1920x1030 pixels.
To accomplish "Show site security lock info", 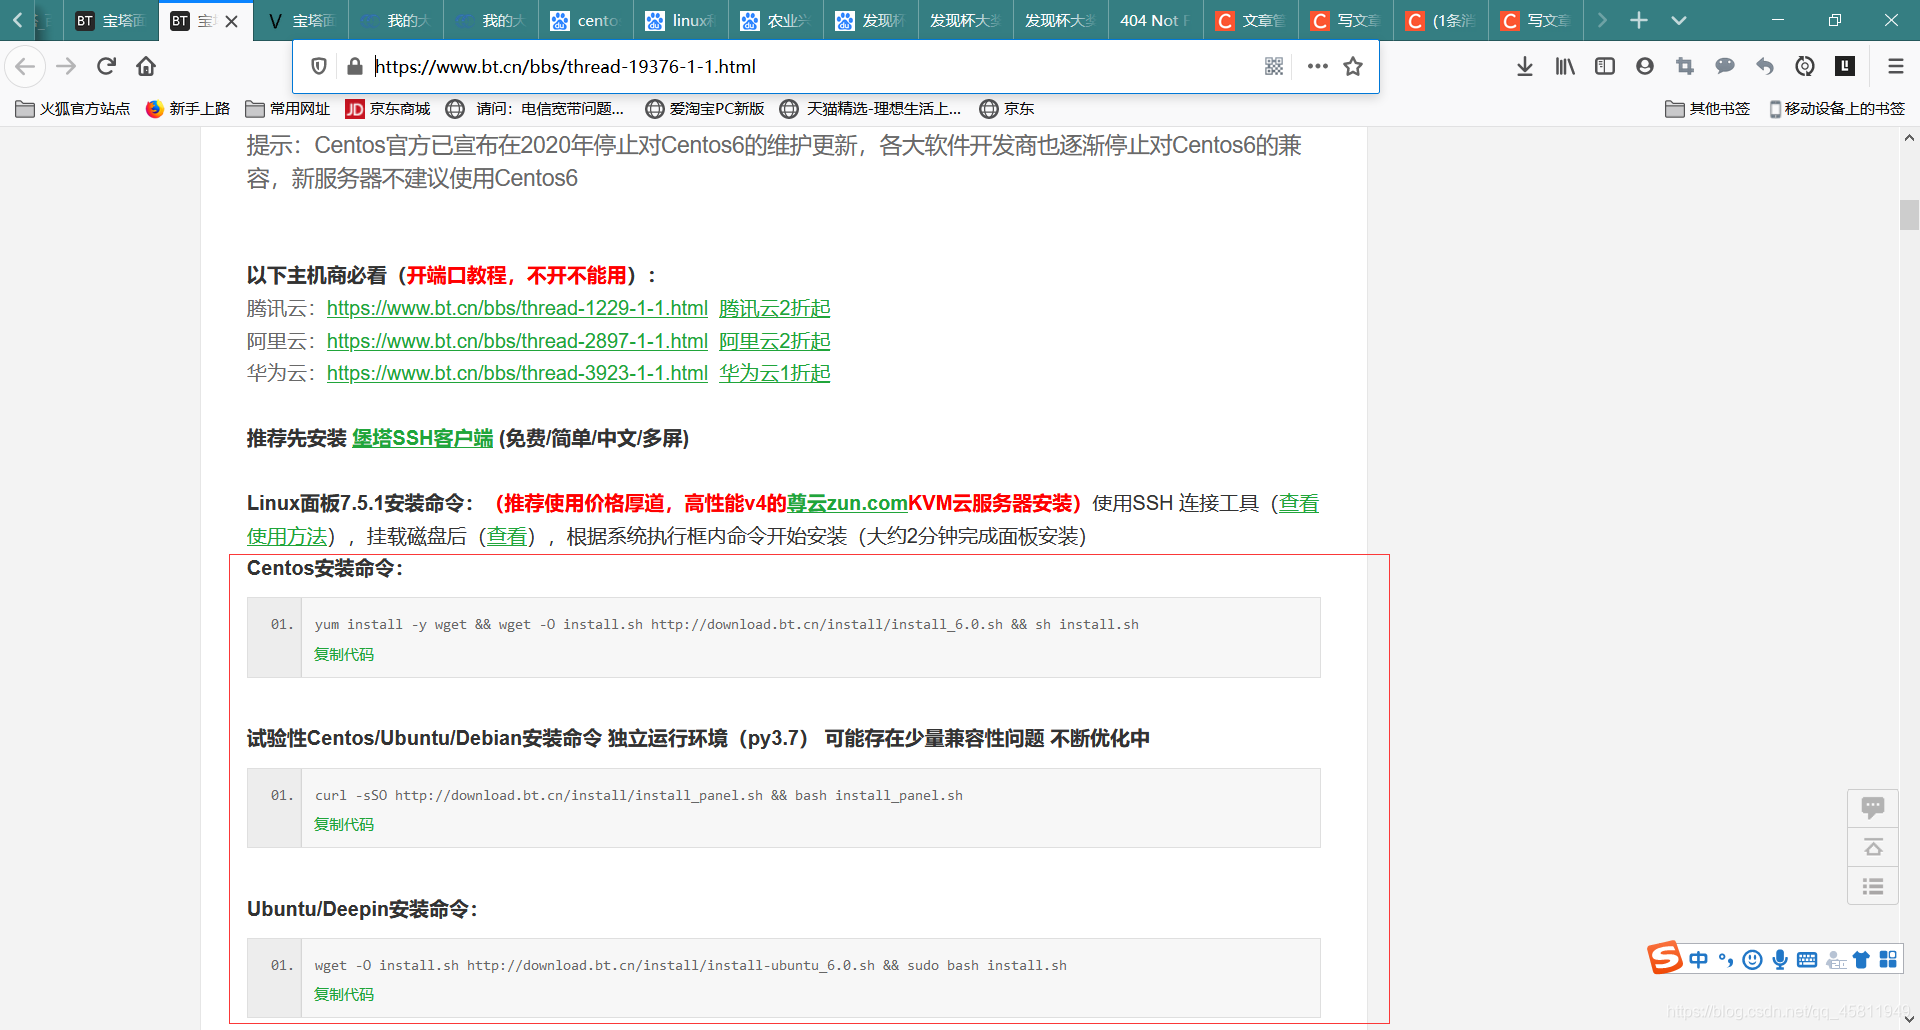I will pos(354,66).
